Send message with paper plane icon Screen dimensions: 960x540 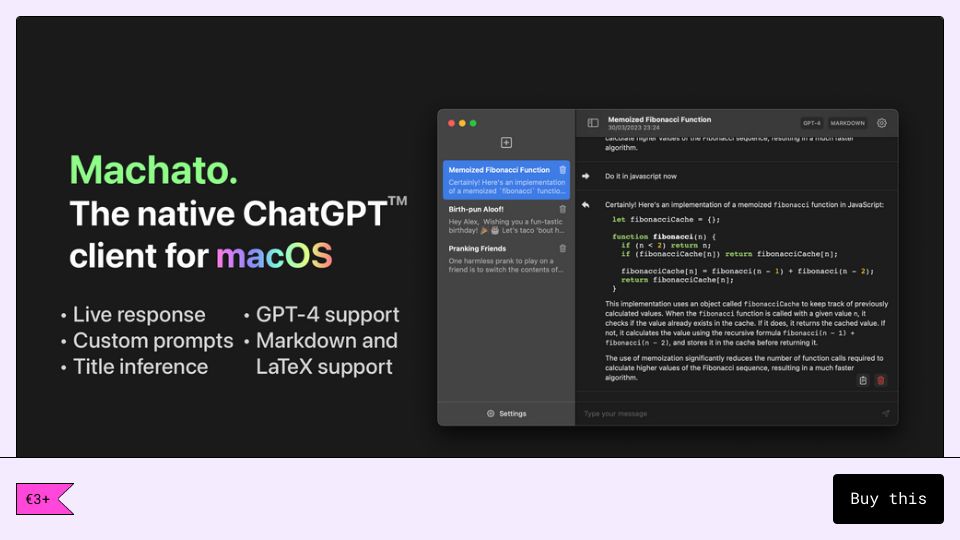885,413
